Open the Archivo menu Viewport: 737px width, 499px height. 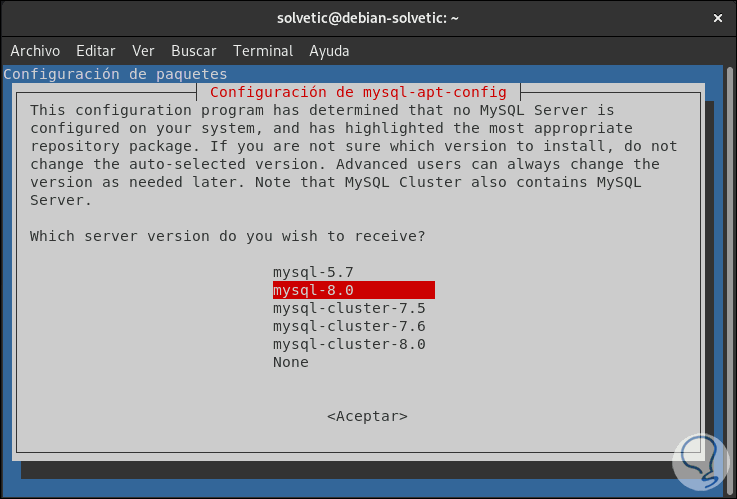(35, 51)
